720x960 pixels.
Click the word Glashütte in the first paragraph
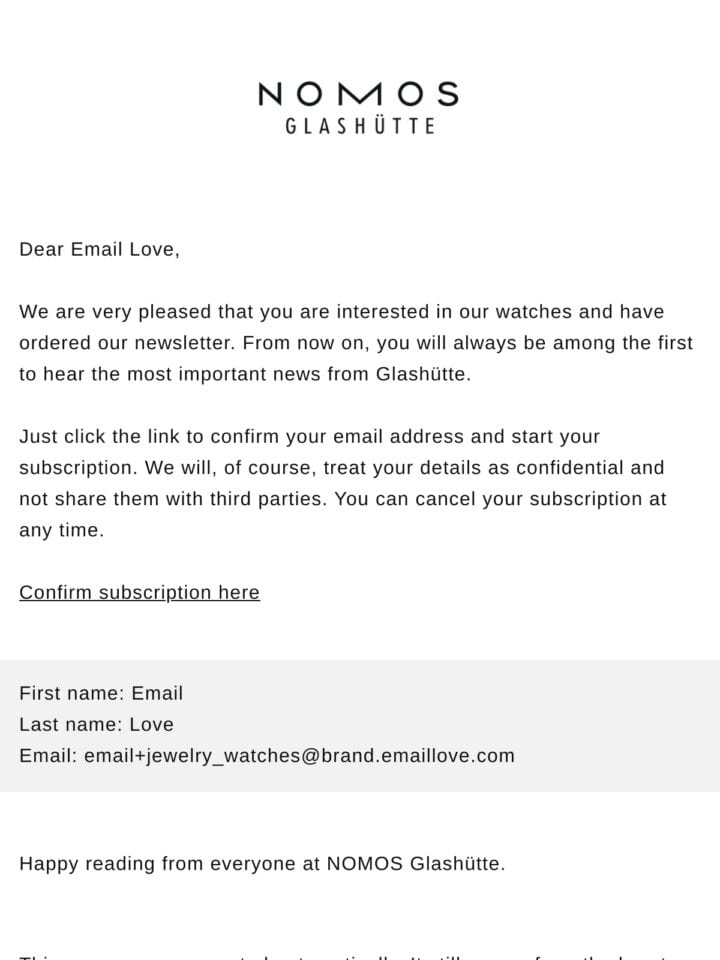click(421, 374)
